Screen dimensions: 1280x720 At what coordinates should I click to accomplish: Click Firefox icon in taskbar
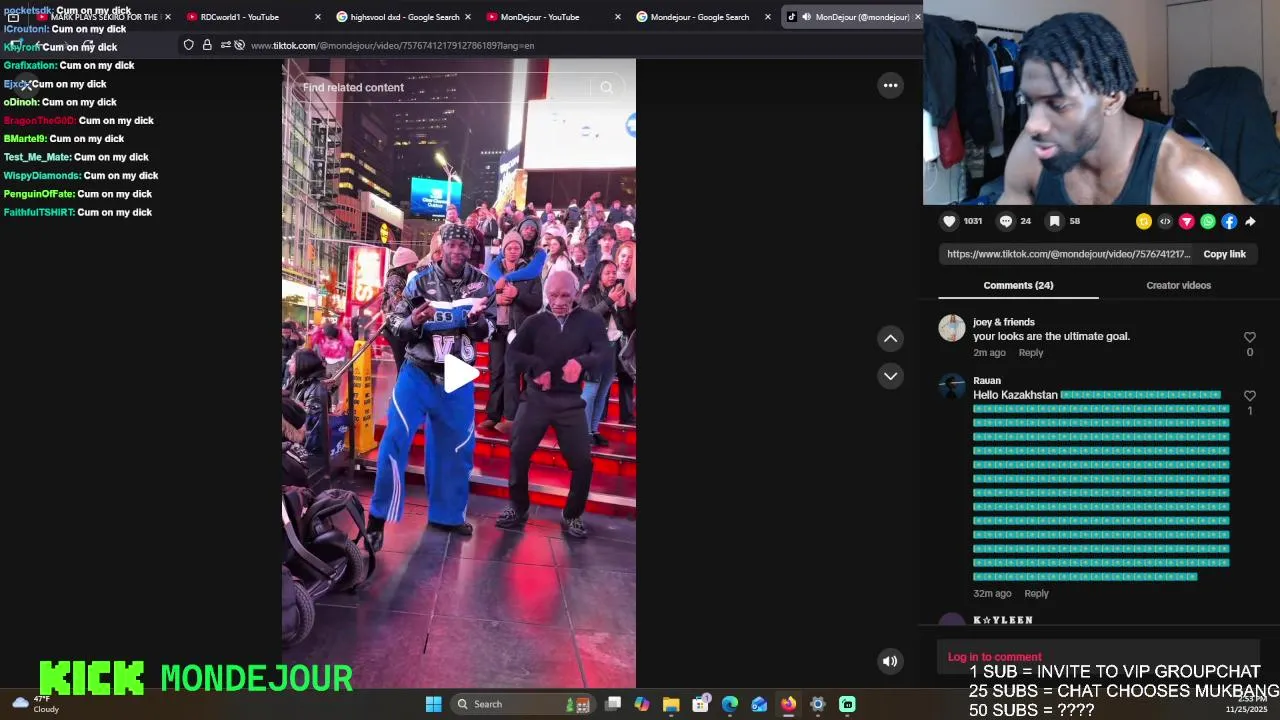(788, 704)
